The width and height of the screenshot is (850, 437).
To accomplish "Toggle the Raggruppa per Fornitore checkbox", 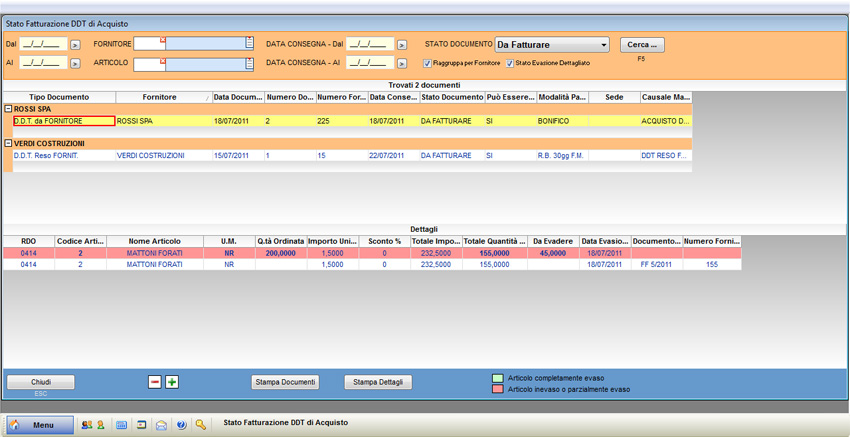I will (x=427, y=63).
